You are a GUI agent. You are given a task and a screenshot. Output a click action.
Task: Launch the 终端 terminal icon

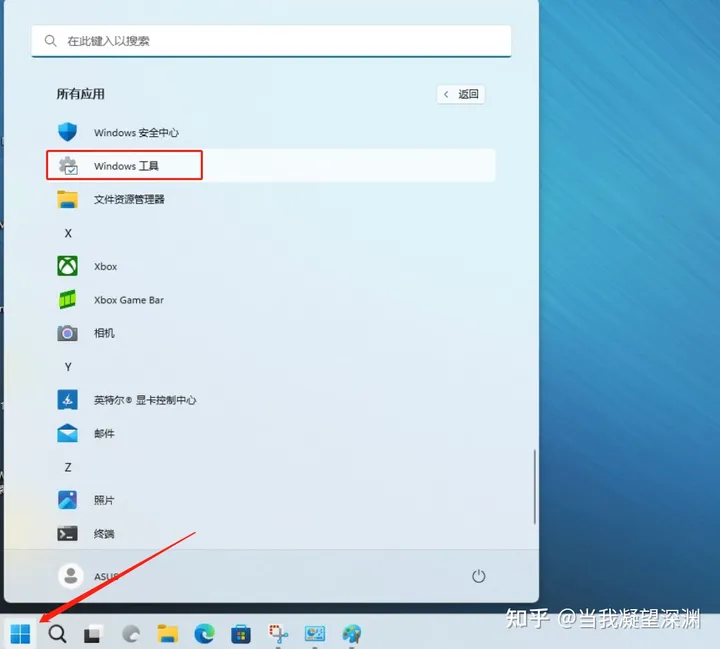(68, 533)
